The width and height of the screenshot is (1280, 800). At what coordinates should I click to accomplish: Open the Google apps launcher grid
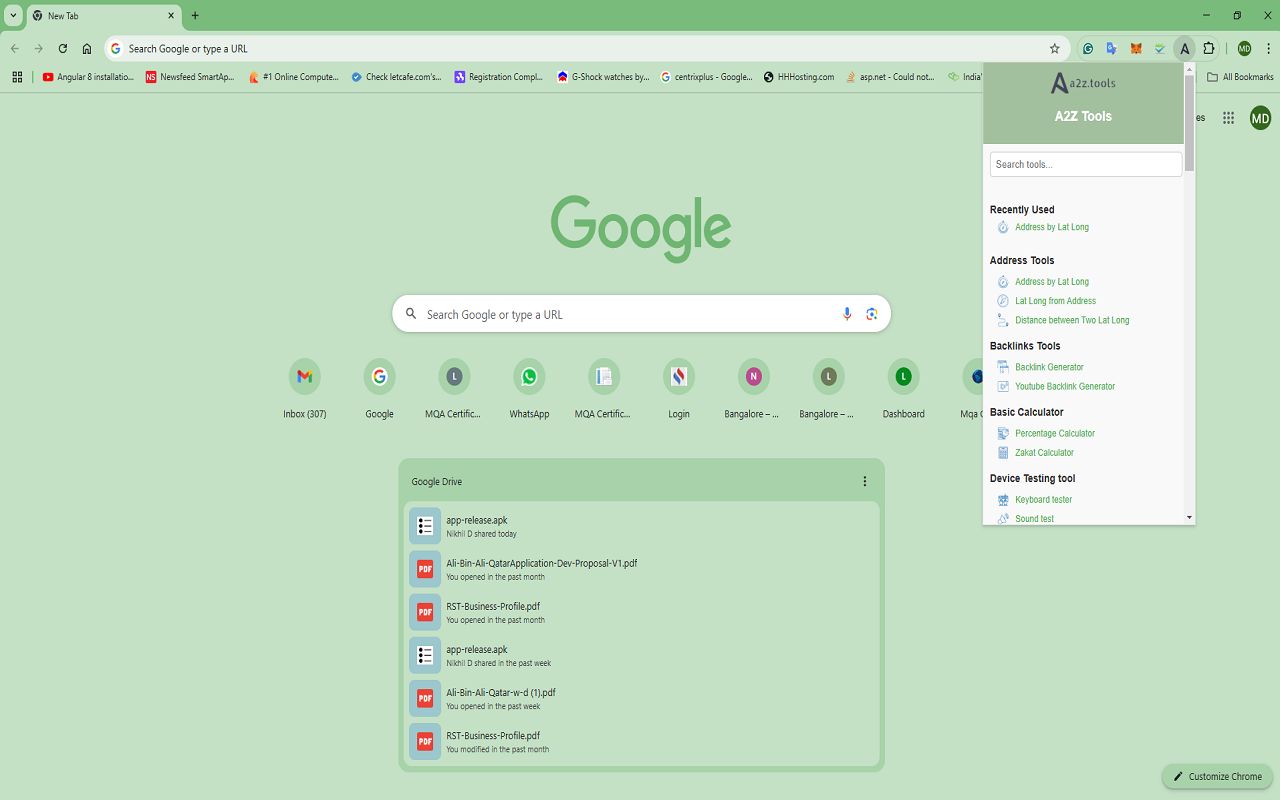[x=1228, y=117]
